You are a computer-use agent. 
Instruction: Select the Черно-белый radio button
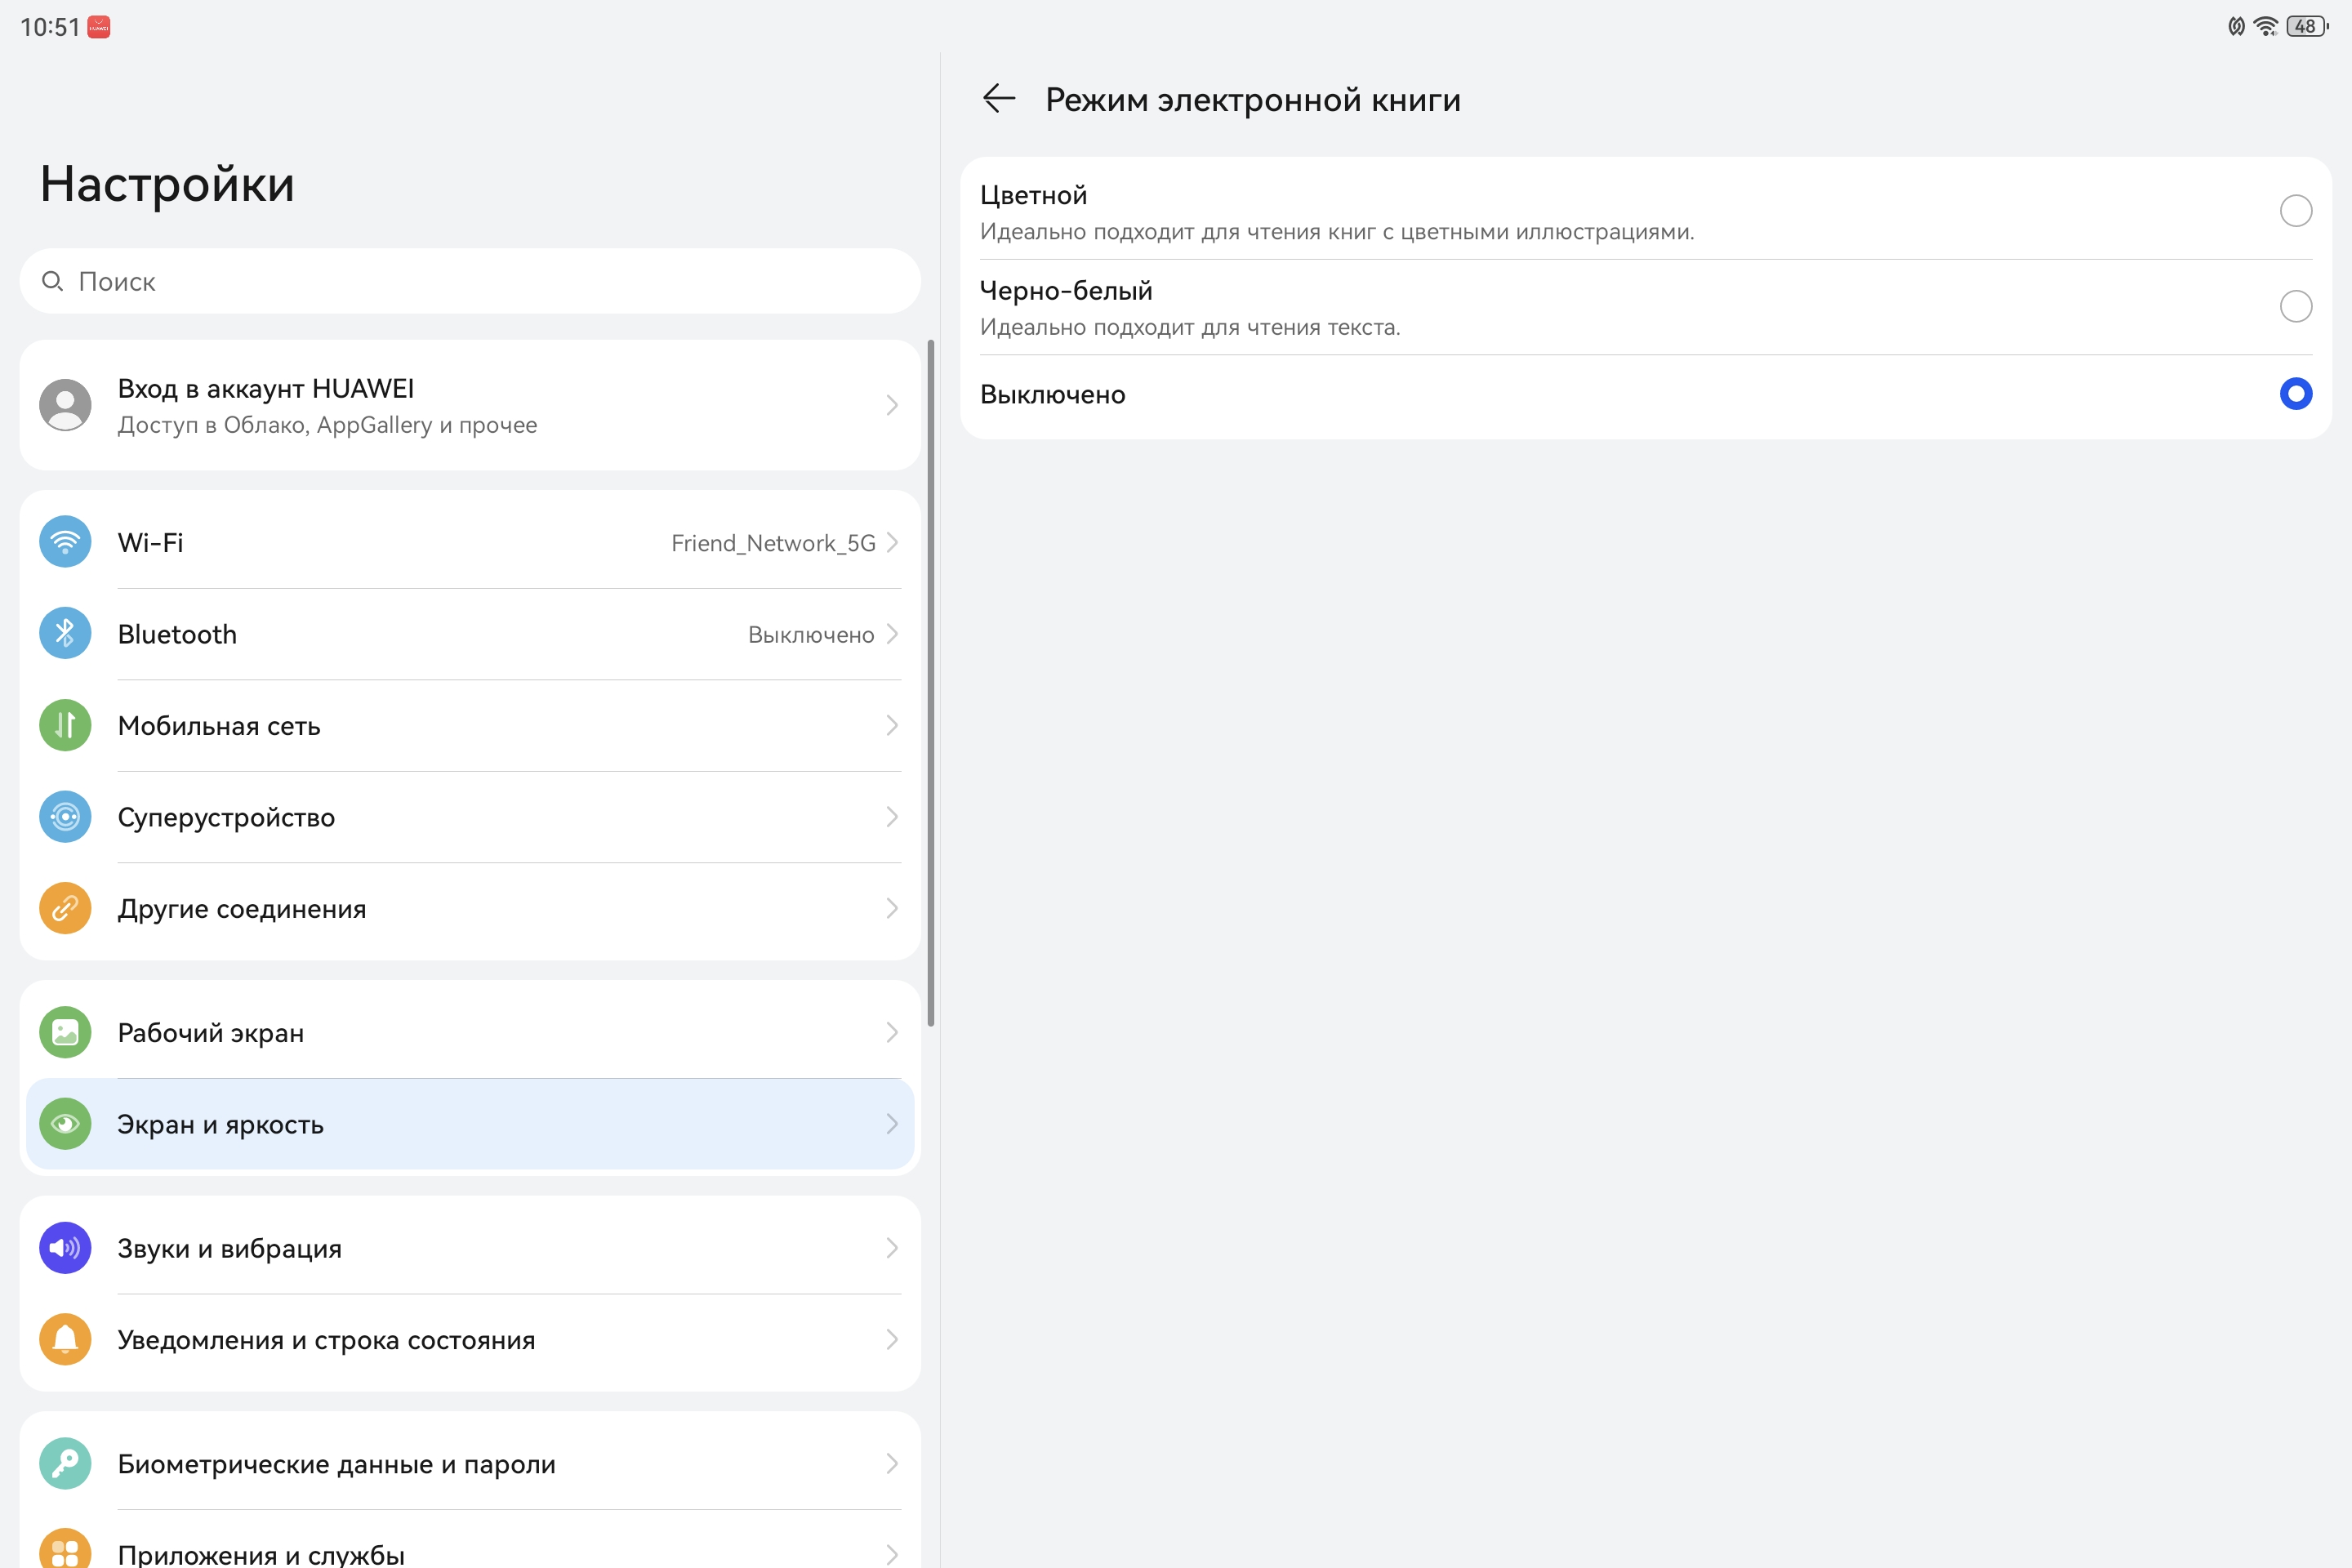(x=2295, y=306)
